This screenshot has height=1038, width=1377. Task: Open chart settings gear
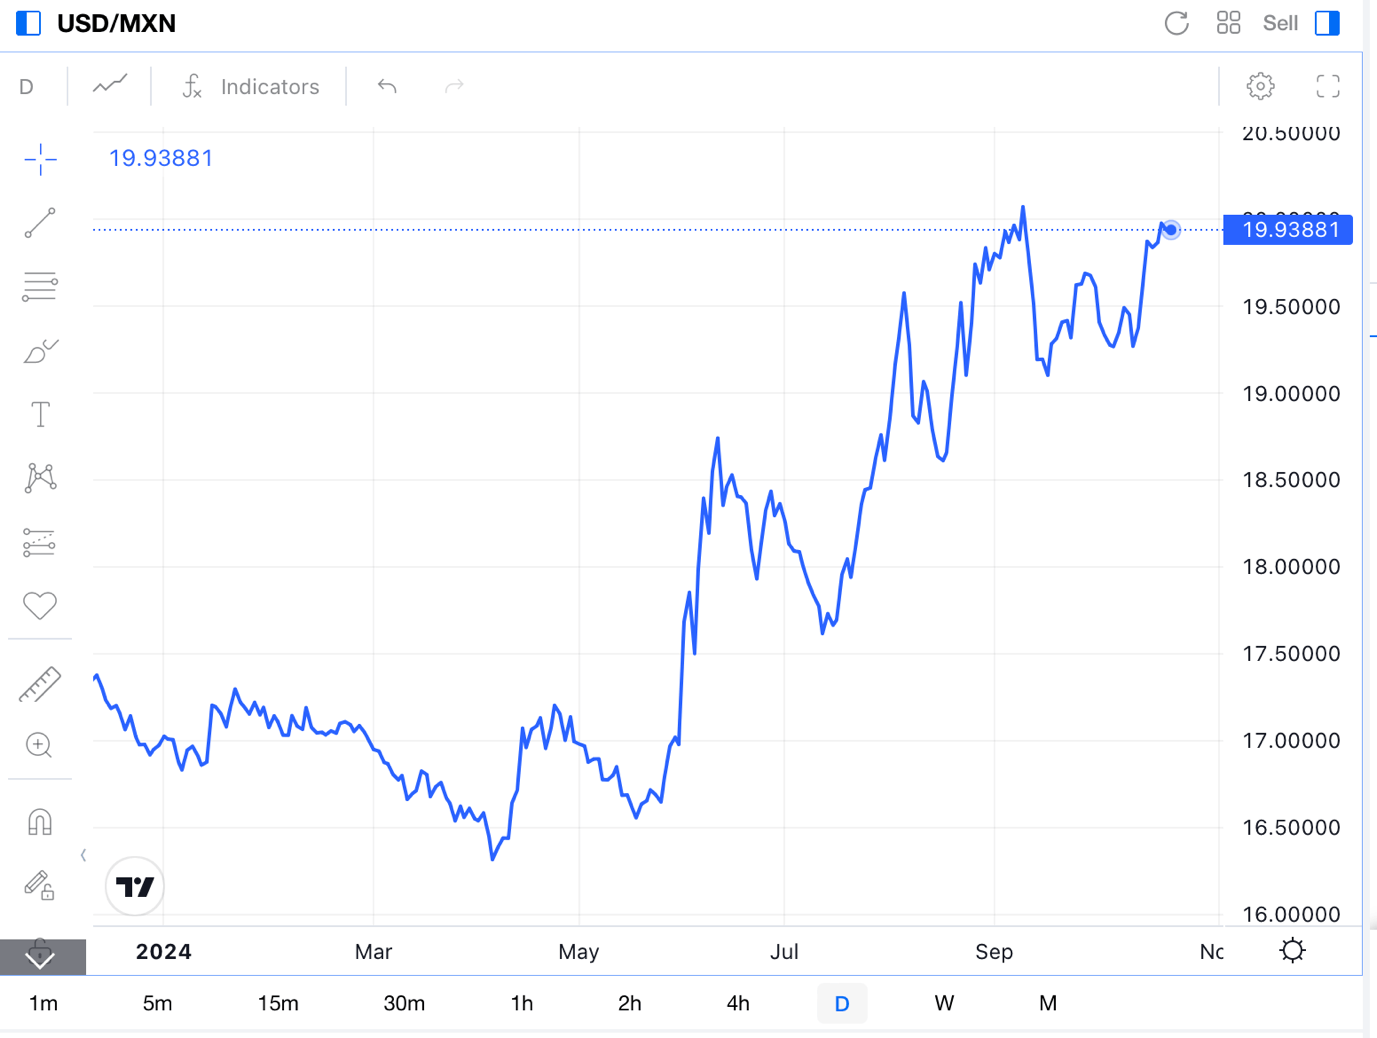(1260, 87)
